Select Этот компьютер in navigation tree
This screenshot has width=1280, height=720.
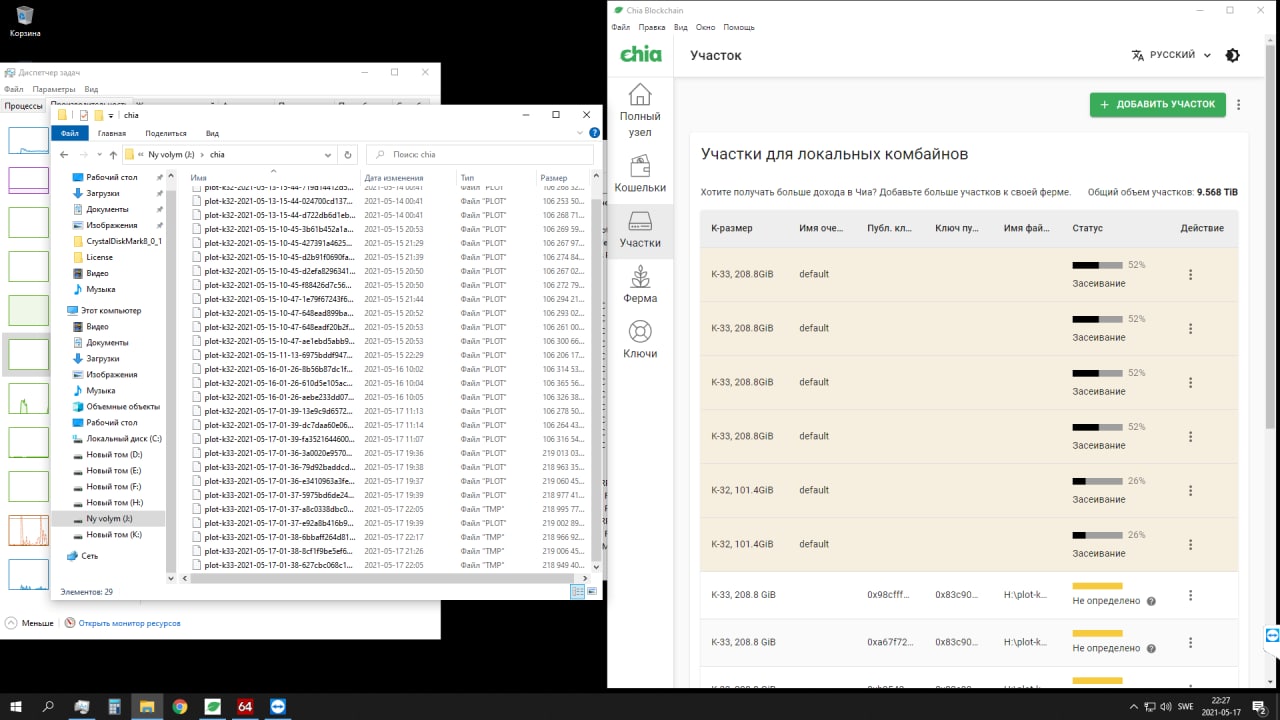tap(112, 311)
